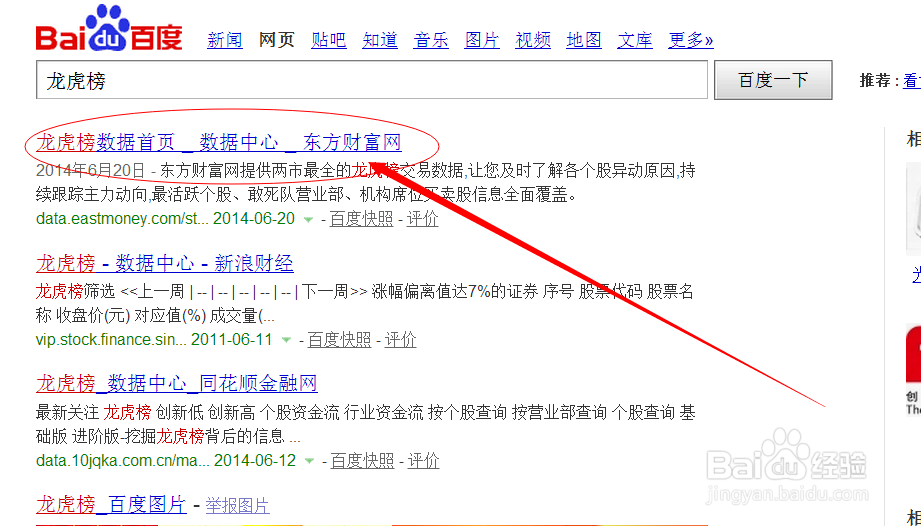921x526 pixels.
Task: Click 评价 for the 10jqka result
Action: pos(423,460)
